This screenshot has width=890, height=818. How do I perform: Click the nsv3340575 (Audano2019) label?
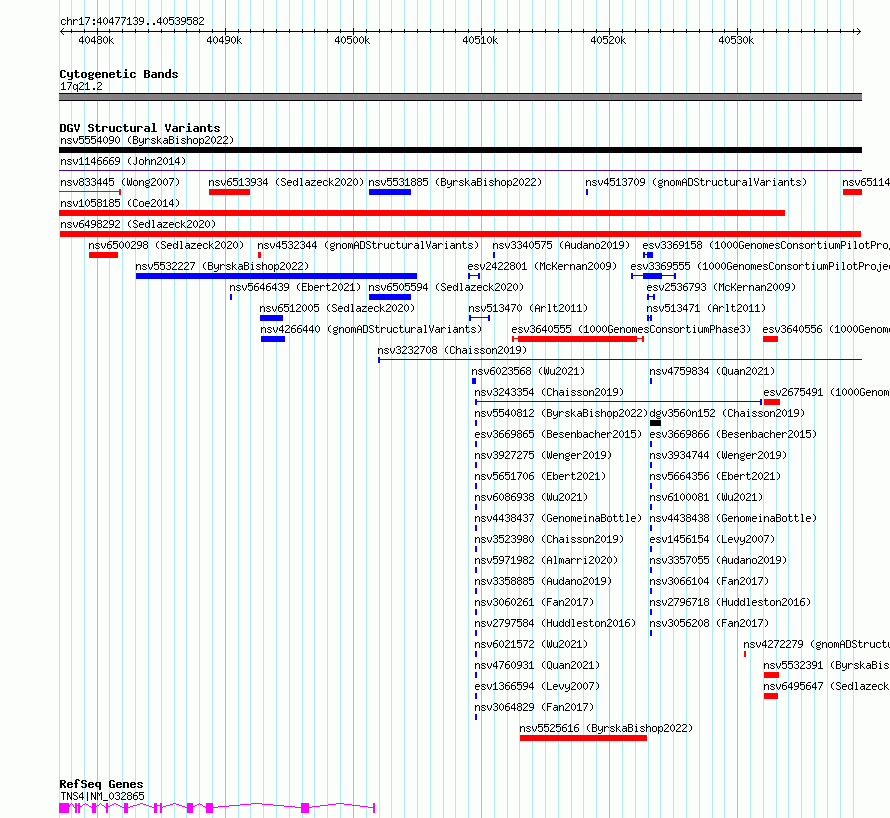click(x=561, y=245)
